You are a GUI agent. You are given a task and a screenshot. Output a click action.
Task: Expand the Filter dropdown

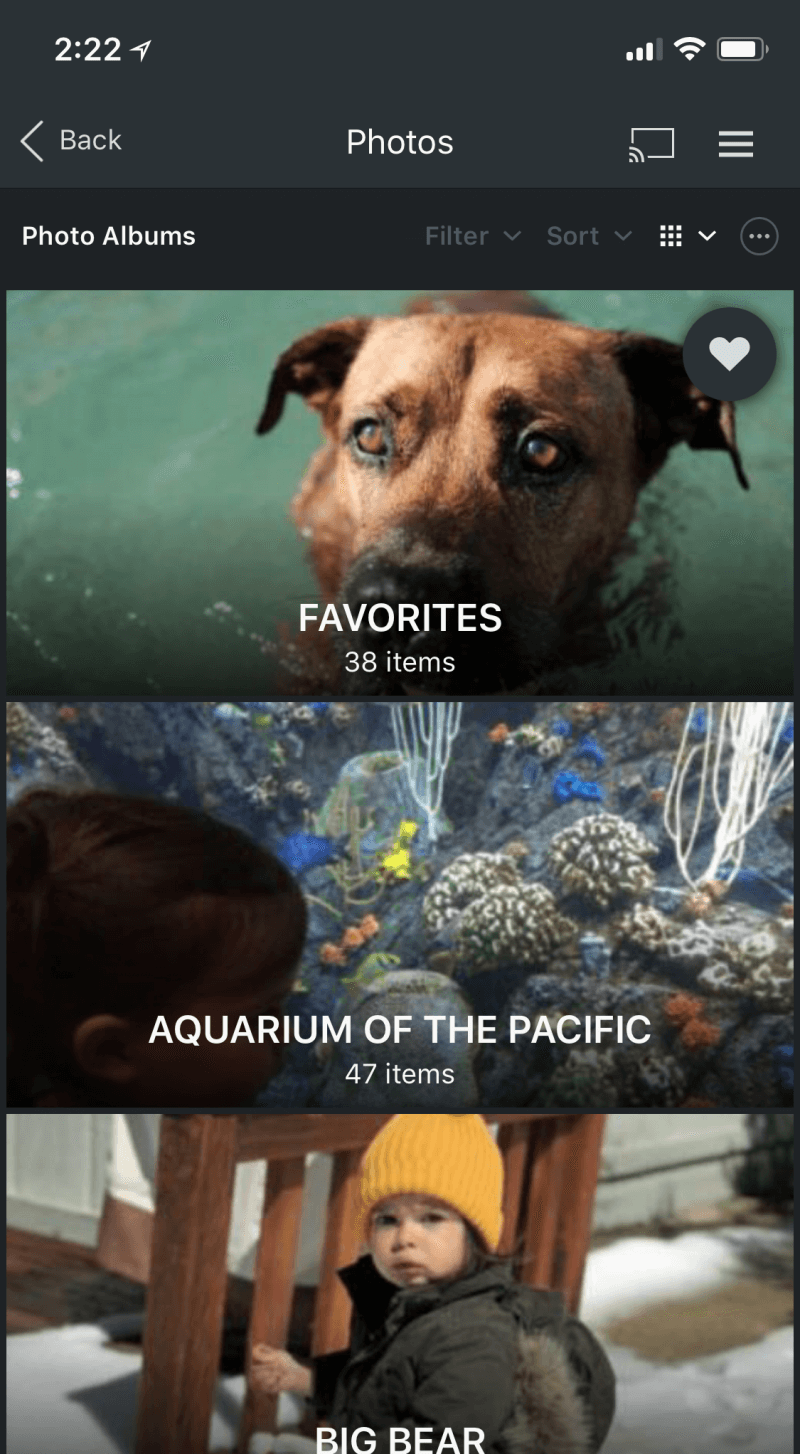coord(472,236)
